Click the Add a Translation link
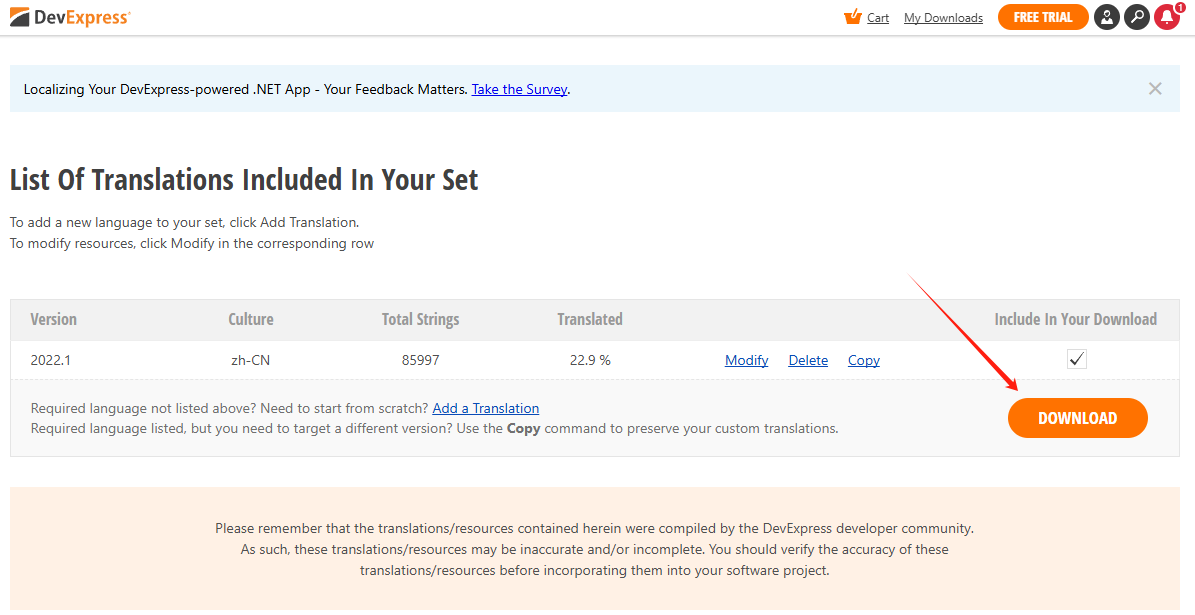The image size is (1195, 615). pyautogui.click(x=485, y=408)
